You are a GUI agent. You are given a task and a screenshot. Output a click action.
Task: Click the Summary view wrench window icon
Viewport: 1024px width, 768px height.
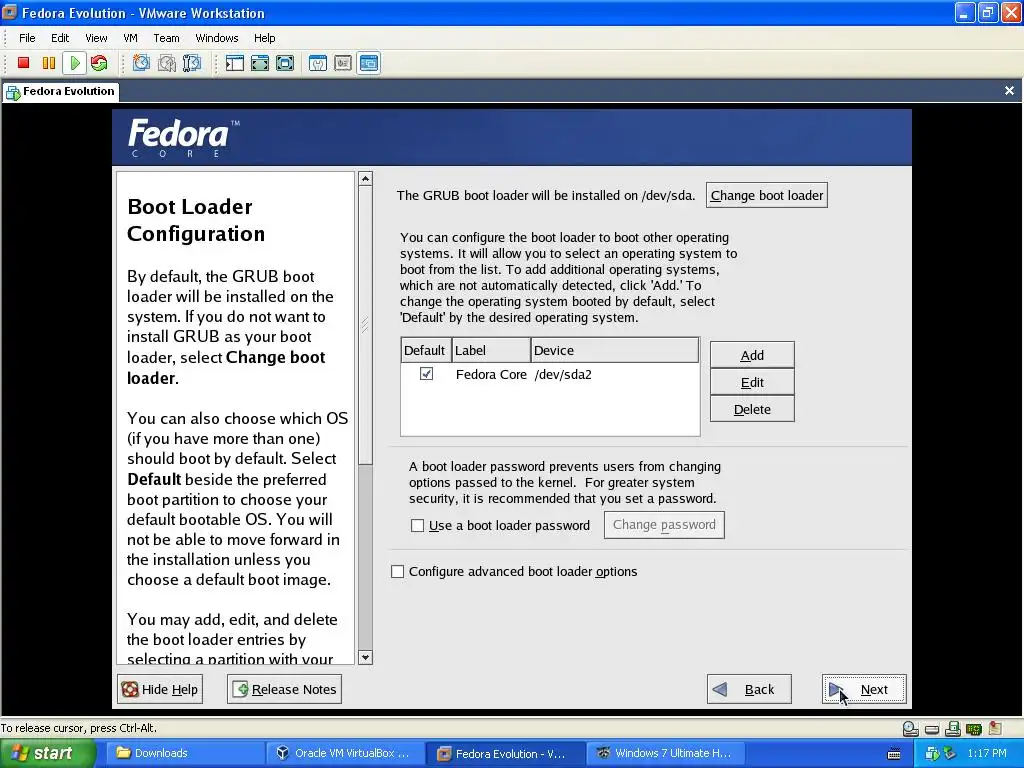coord(318,63)
